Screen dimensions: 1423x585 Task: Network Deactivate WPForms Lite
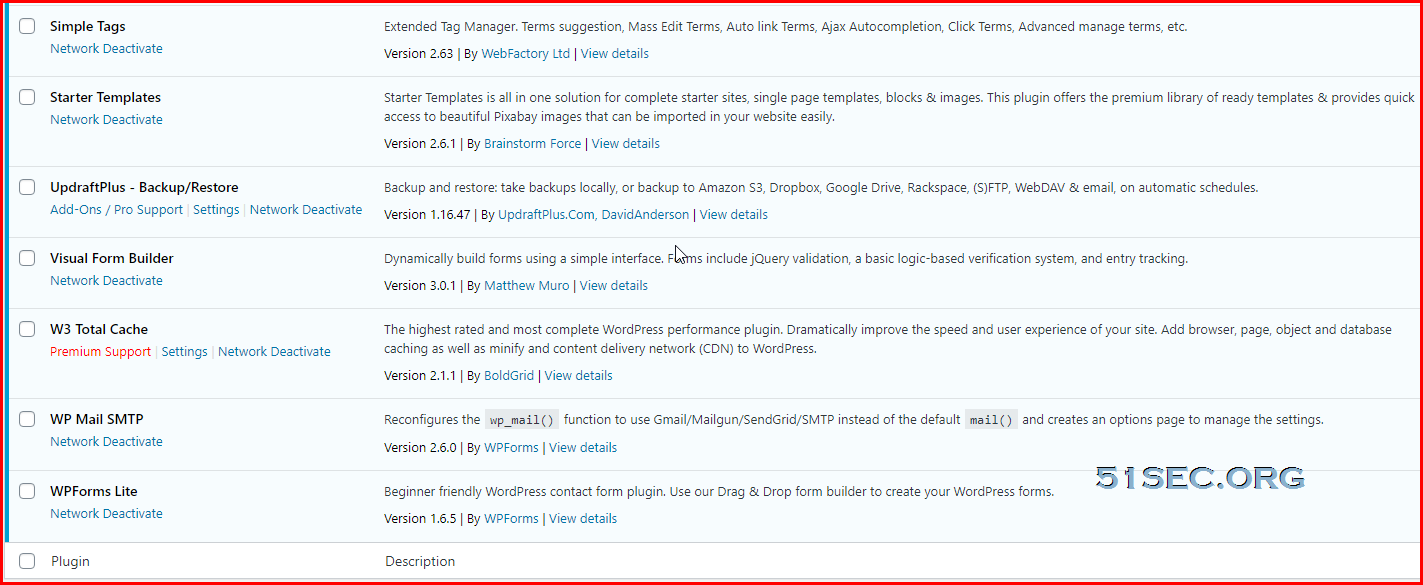point(106,513)
